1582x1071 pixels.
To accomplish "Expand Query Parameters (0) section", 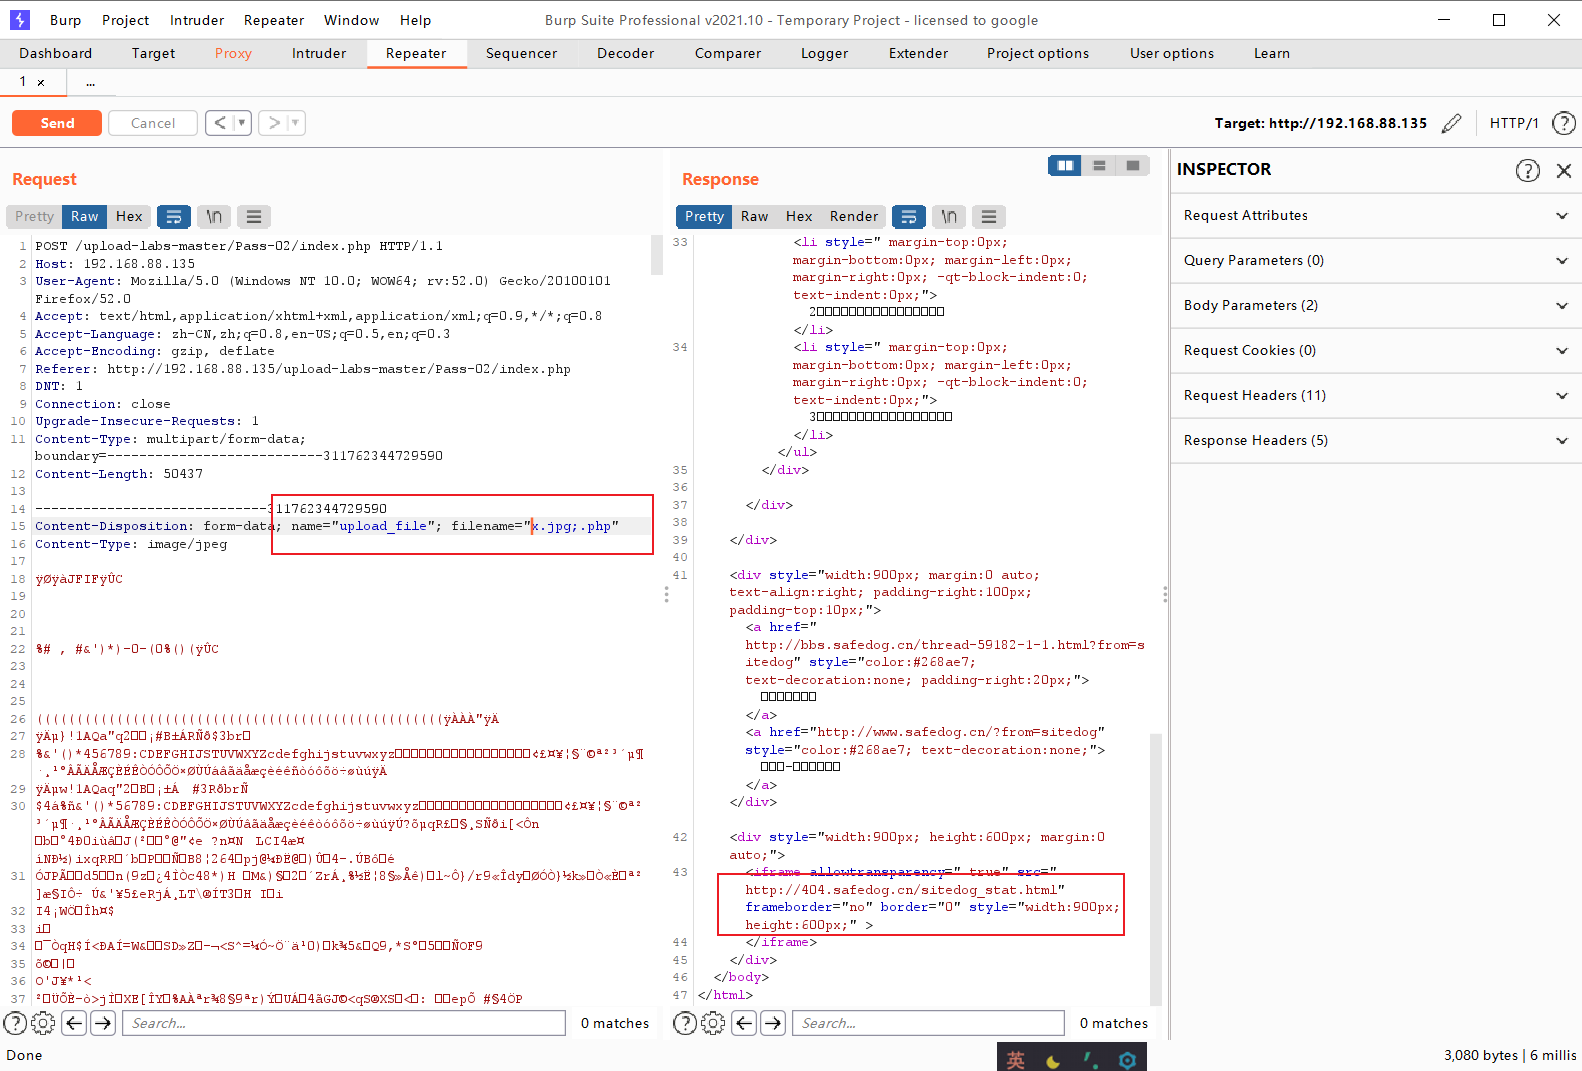I will [1376, 261].
